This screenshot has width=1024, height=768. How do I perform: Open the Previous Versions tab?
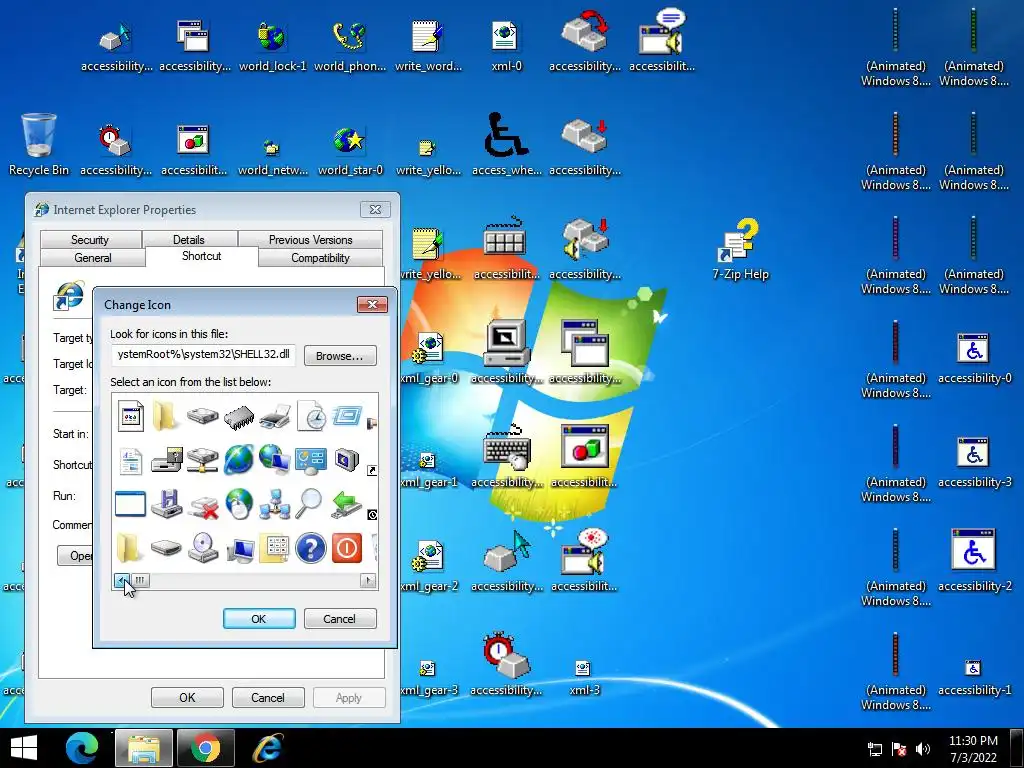[x=310, y=239]
